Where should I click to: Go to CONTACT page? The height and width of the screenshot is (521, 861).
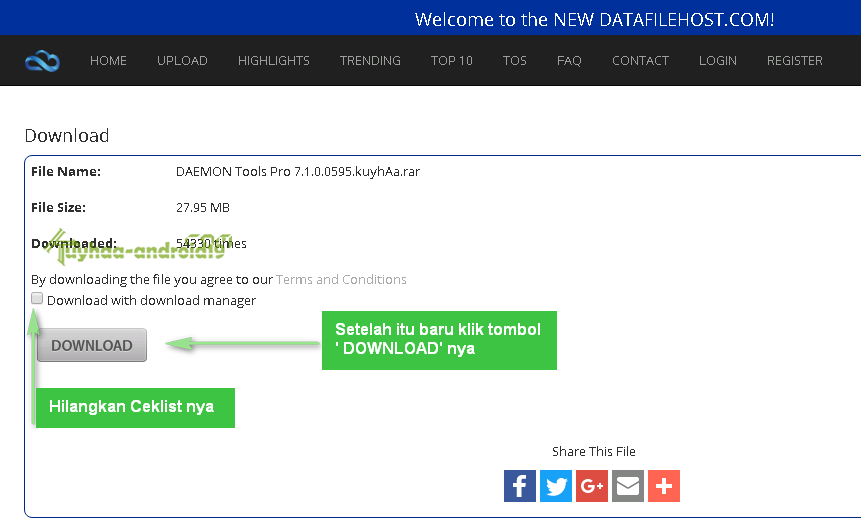(640, 60)
